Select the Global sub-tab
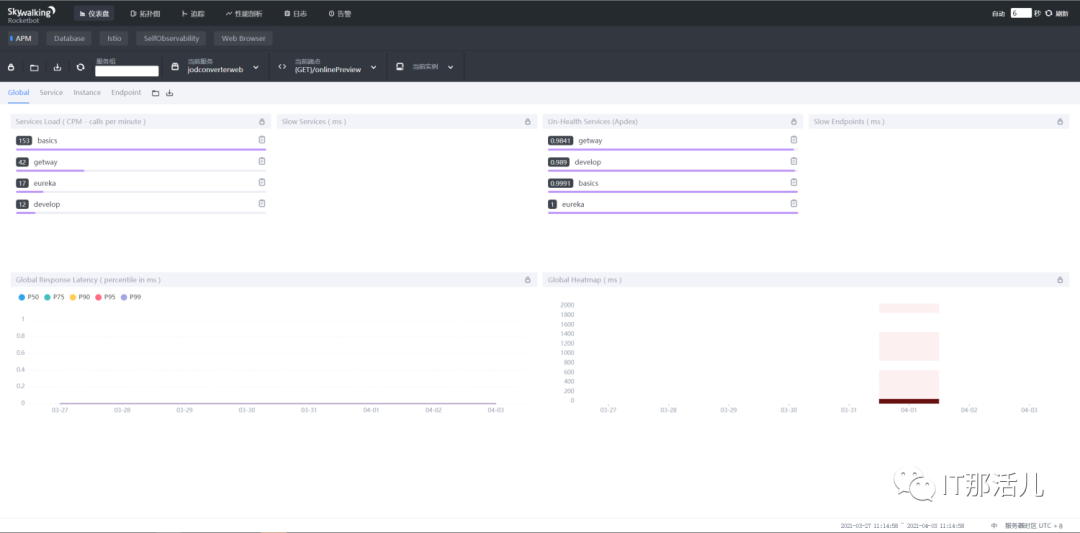Image resolution: width=1080 pixels, height=533 pixels. pyautogui.click(x=19, y=92)
